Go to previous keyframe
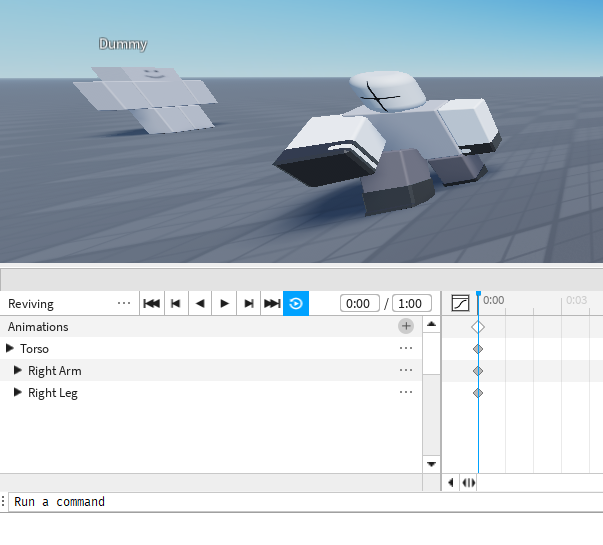 coord(176,303)
